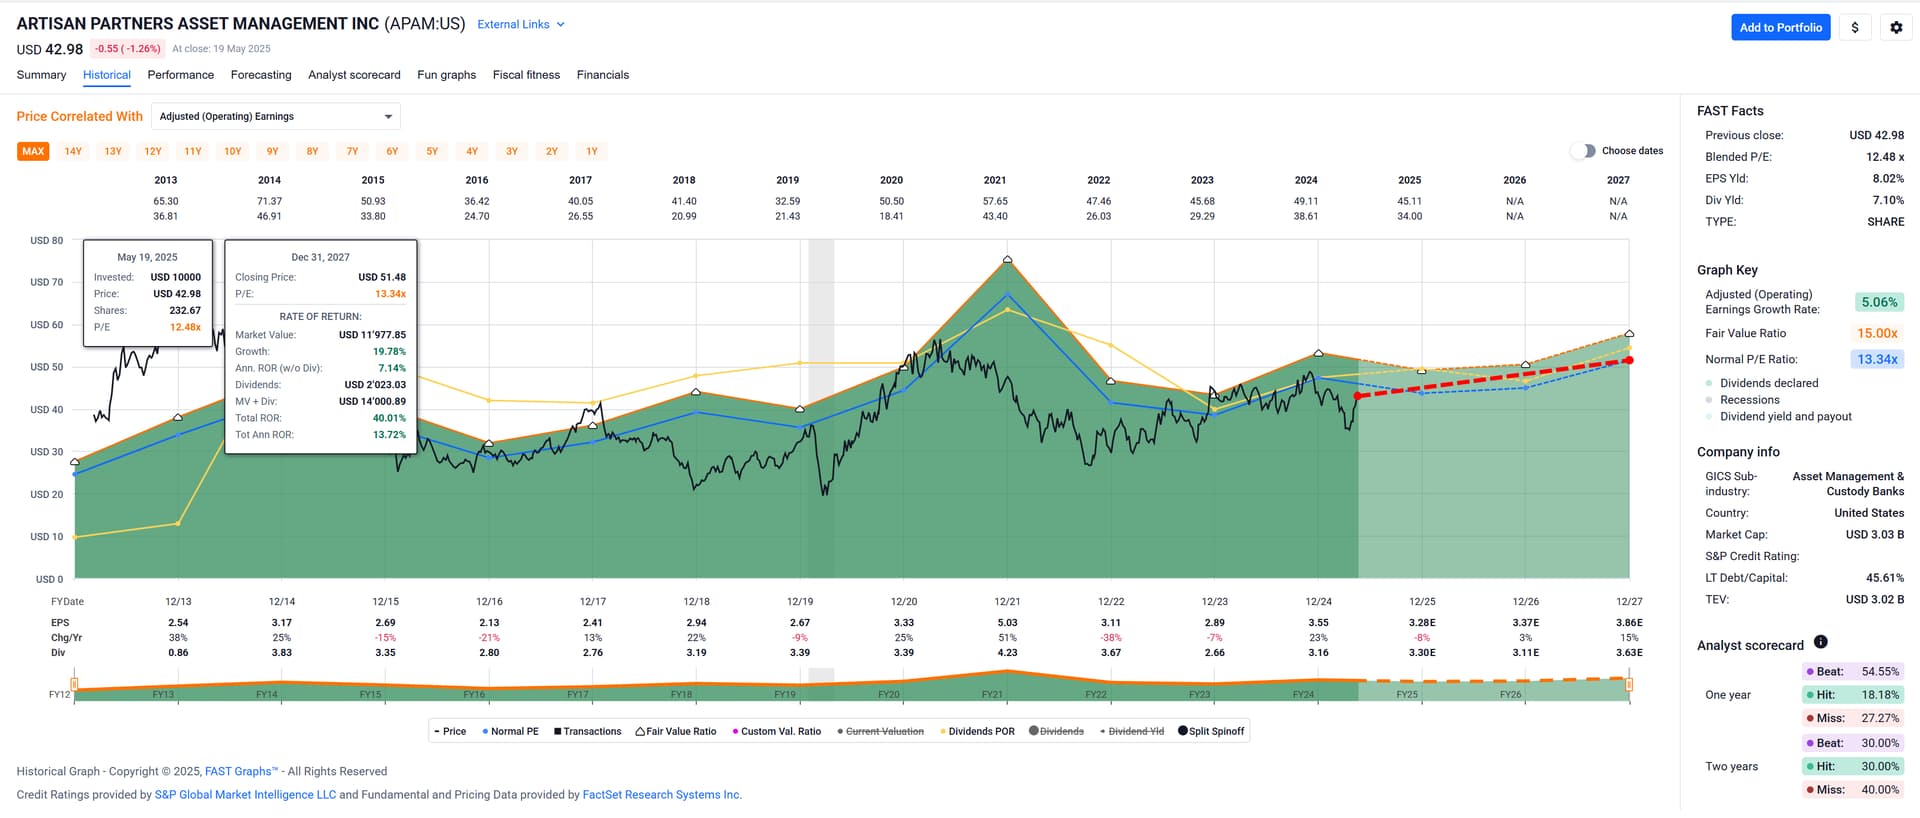Switch to Fun graphs tab

(x=446, y=75)
